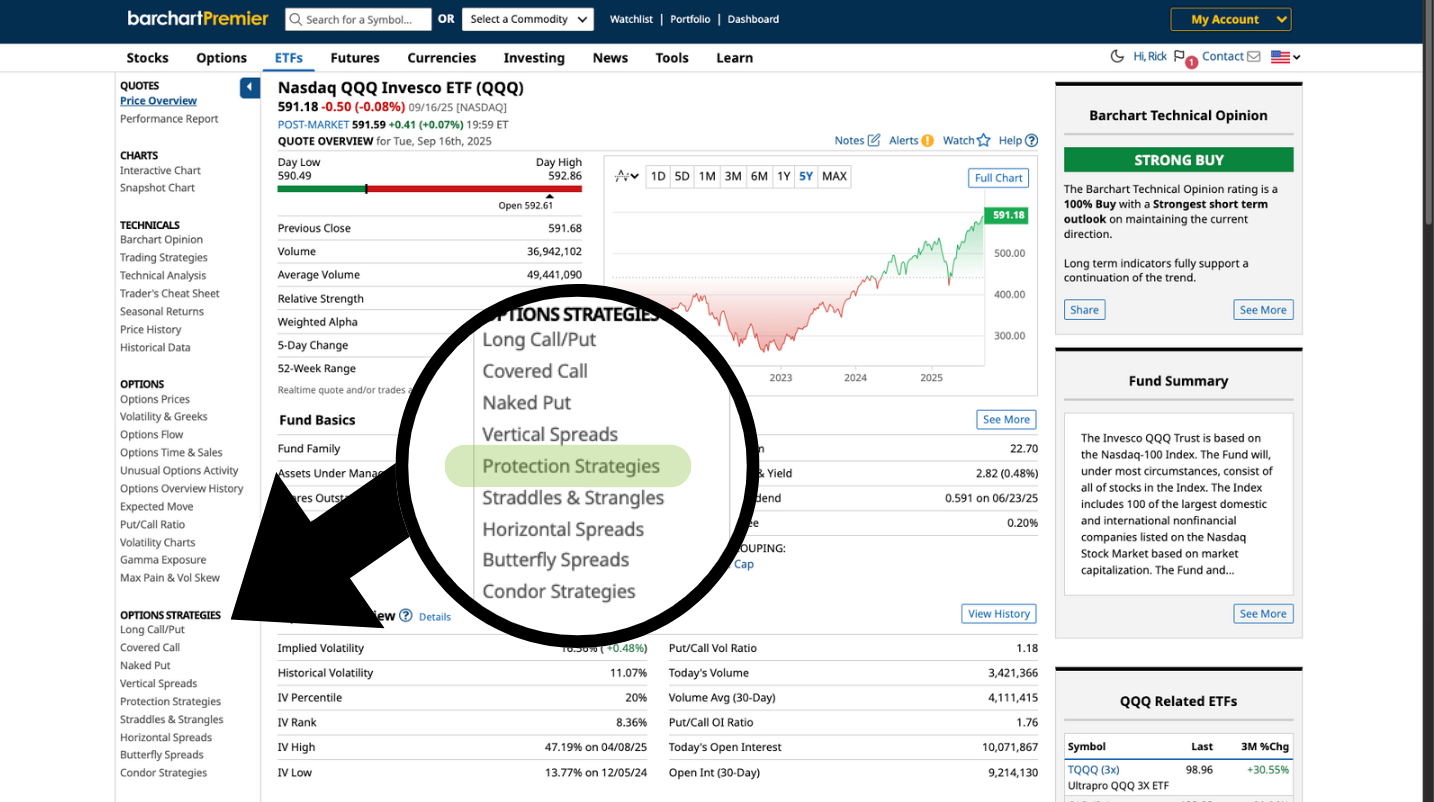1434x802 pixels.
Task: Go to Watchlist in the top bar
Action: (631, 19)
